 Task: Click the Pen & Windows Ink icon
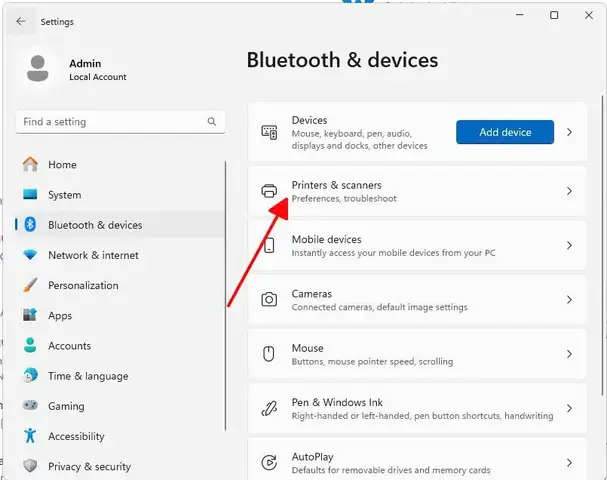pyautogui.click(x=269, y=408)
